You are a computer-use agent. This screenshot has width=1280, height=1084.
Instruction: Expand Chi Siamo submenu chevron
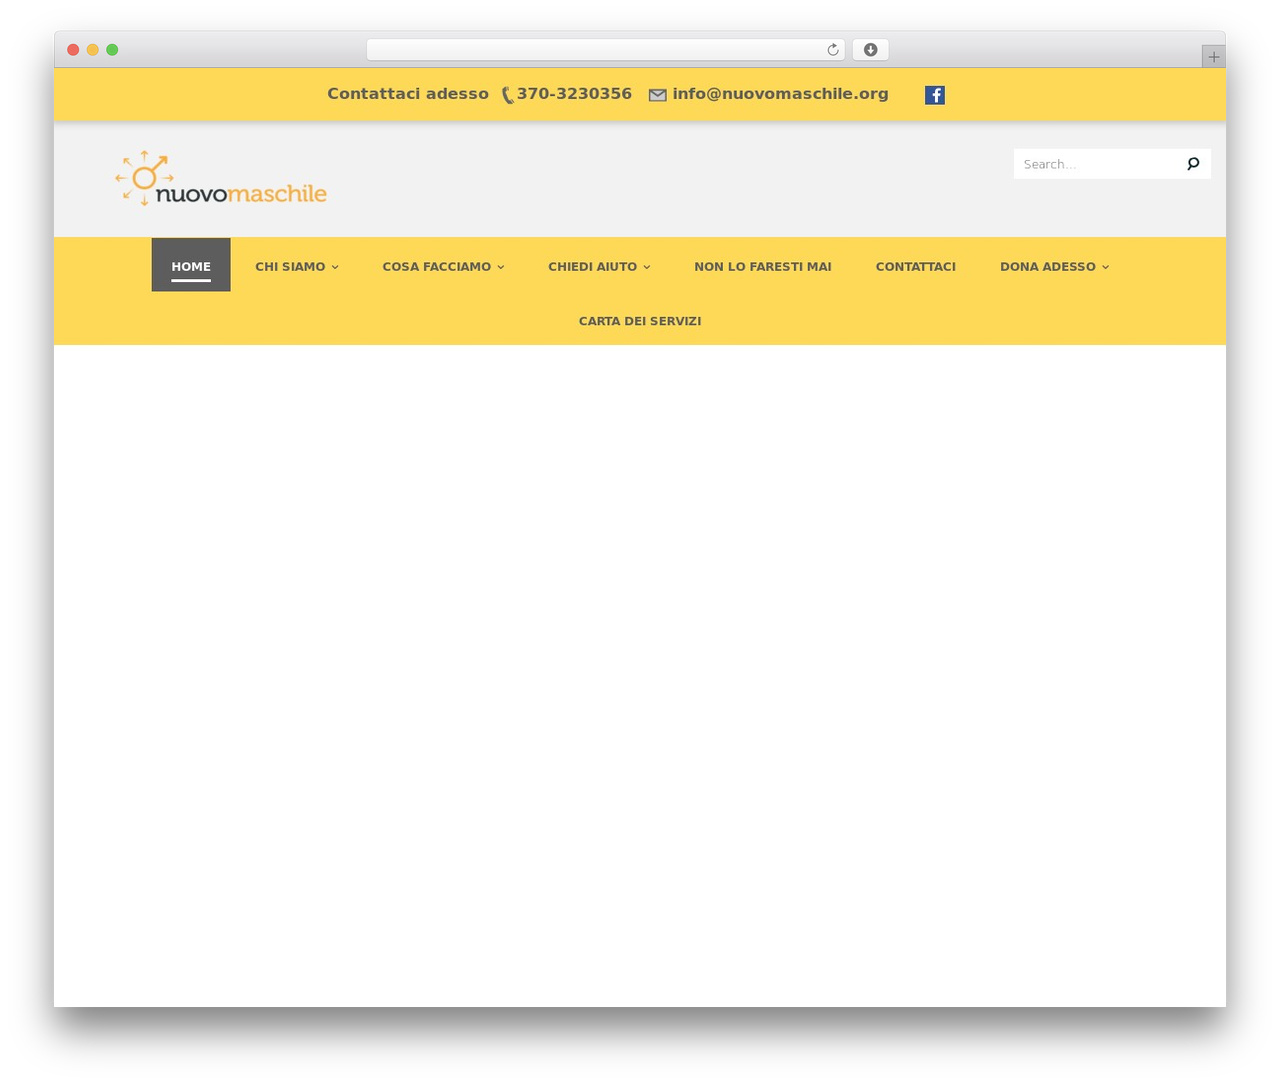[335, 267]
